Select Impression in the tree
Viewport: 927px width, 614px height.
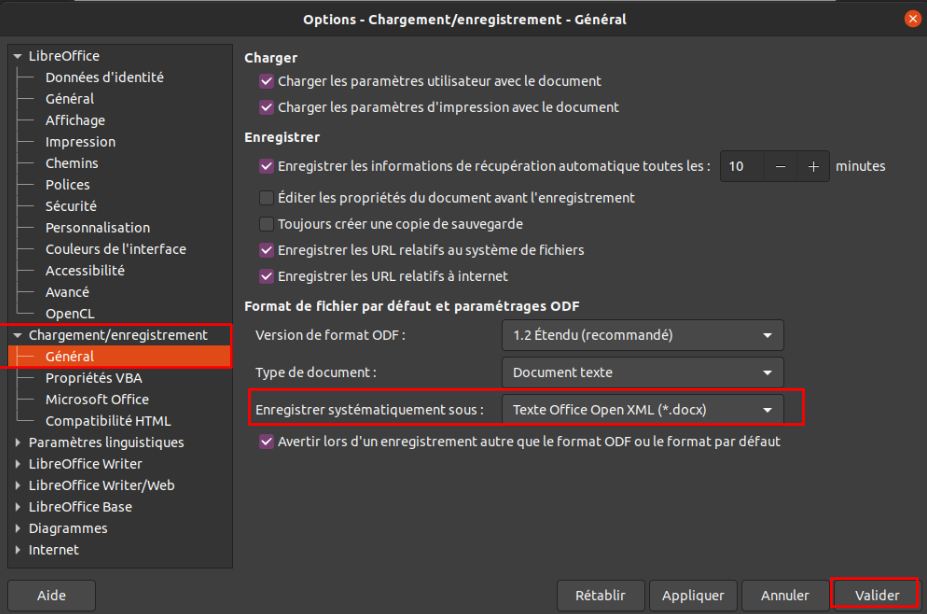click(x=80, y=142)
